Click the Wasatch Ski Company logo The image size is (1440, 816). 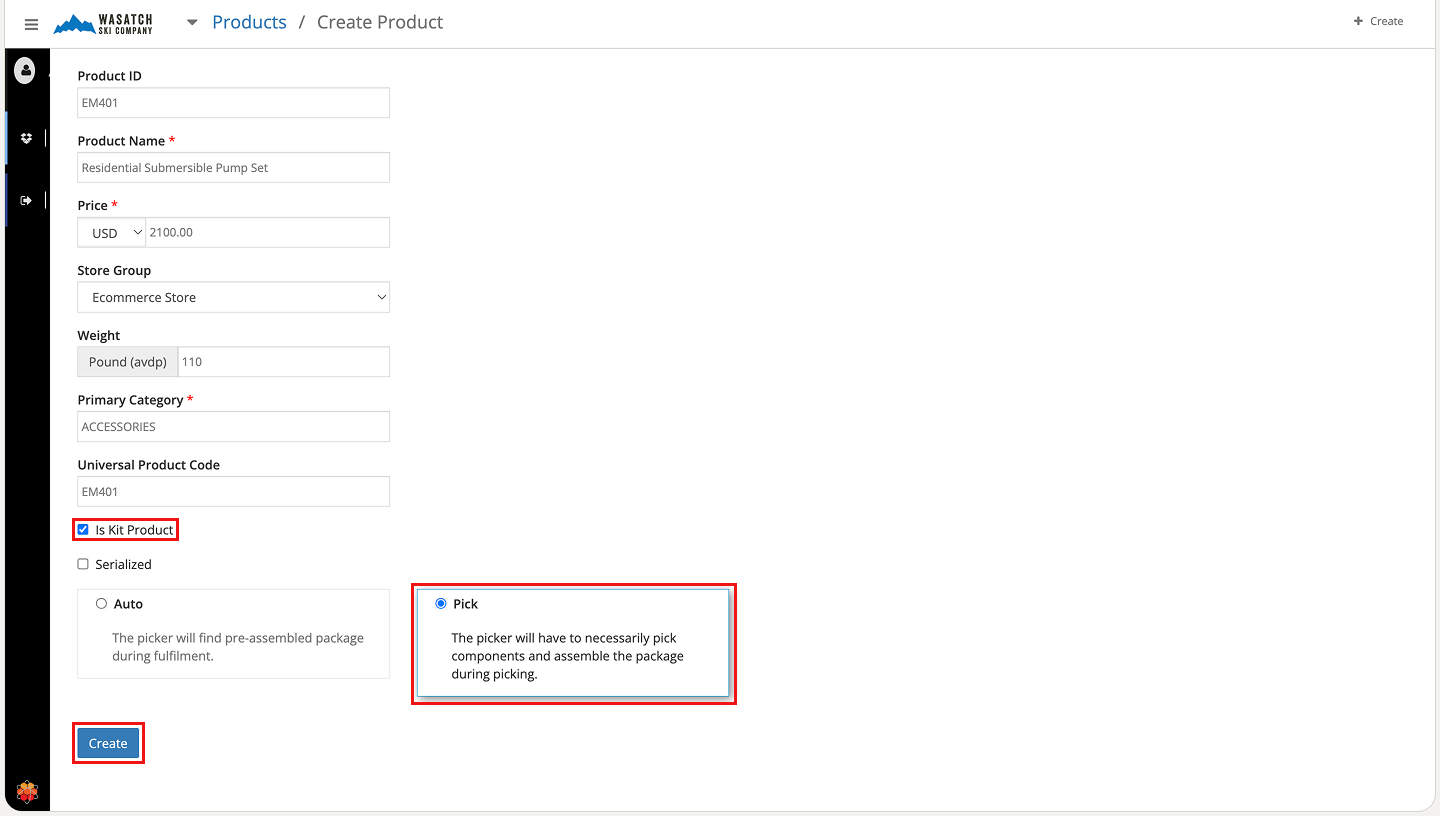point(104,24)
